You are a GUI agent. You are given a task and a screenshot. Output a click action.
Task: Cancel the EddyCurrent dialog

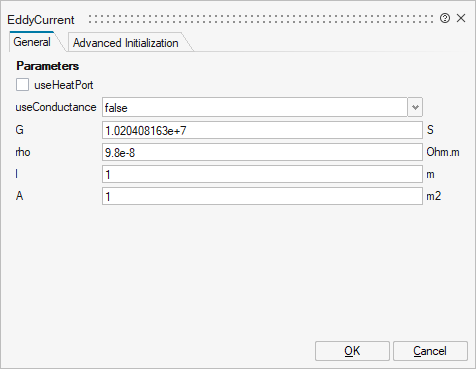coord(430,351)
